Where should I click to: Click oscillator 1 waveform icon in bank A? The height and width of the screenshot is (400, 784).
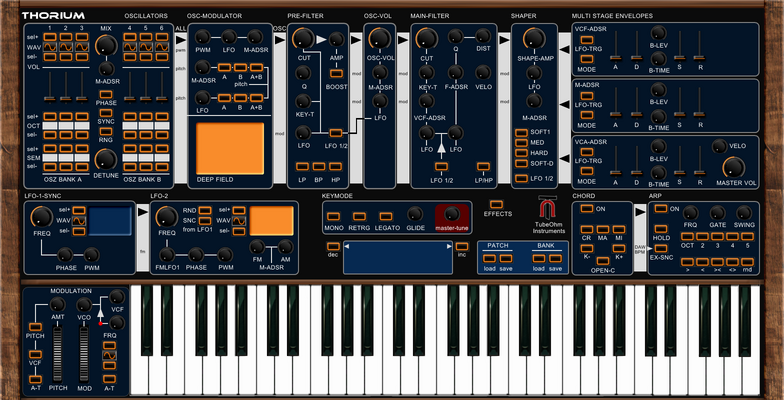click(x=50, y=47)
